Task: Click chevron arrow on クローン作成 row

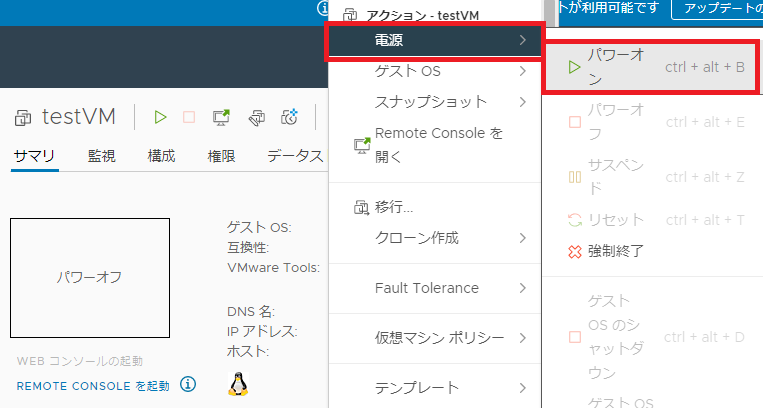Action: point(523,238)
